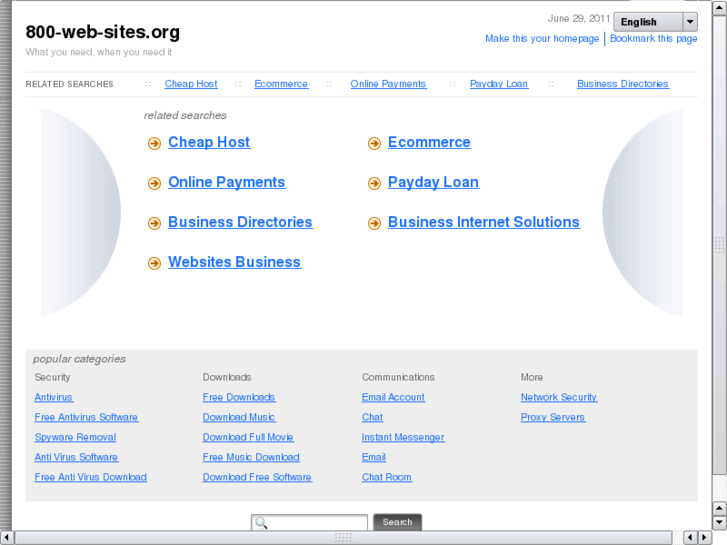
Task: Click horizontal scrollbar left arrow at far left
Action: [6, 538]
